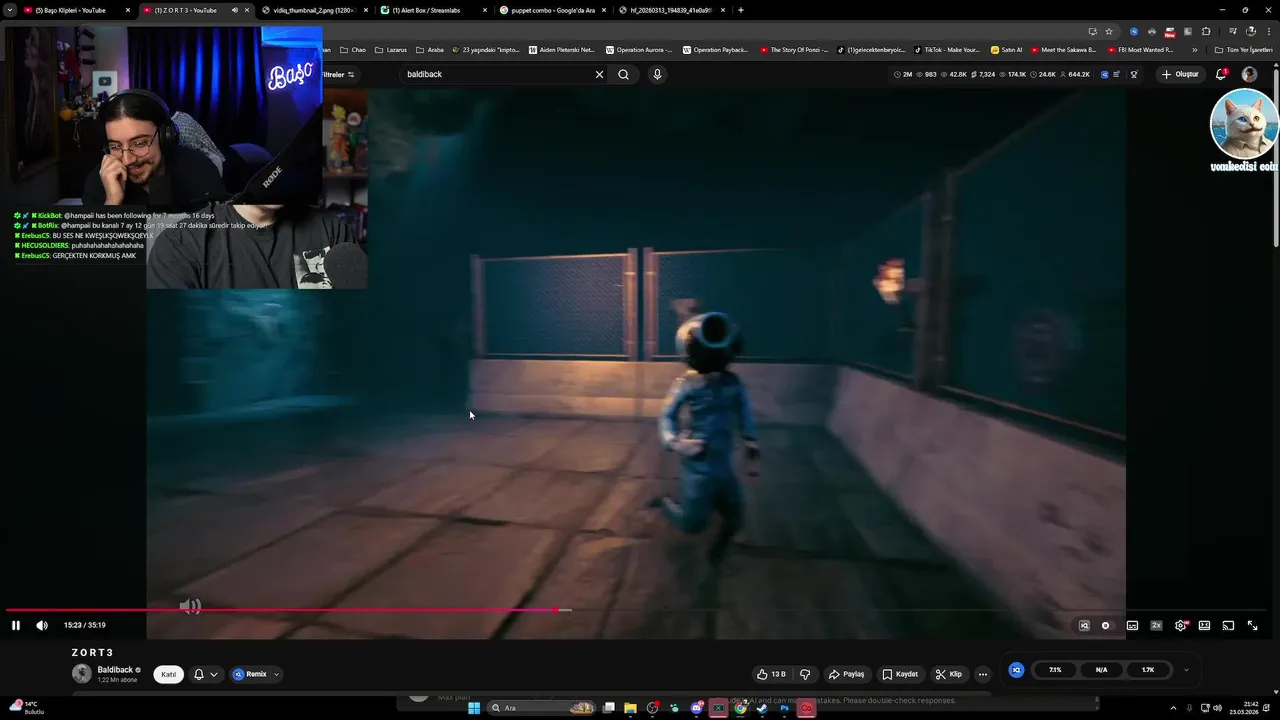Open the Operation Payback bookmark
Image resolution: width=1280 pixels, height=720 pixels.
(x=714, y=49)
